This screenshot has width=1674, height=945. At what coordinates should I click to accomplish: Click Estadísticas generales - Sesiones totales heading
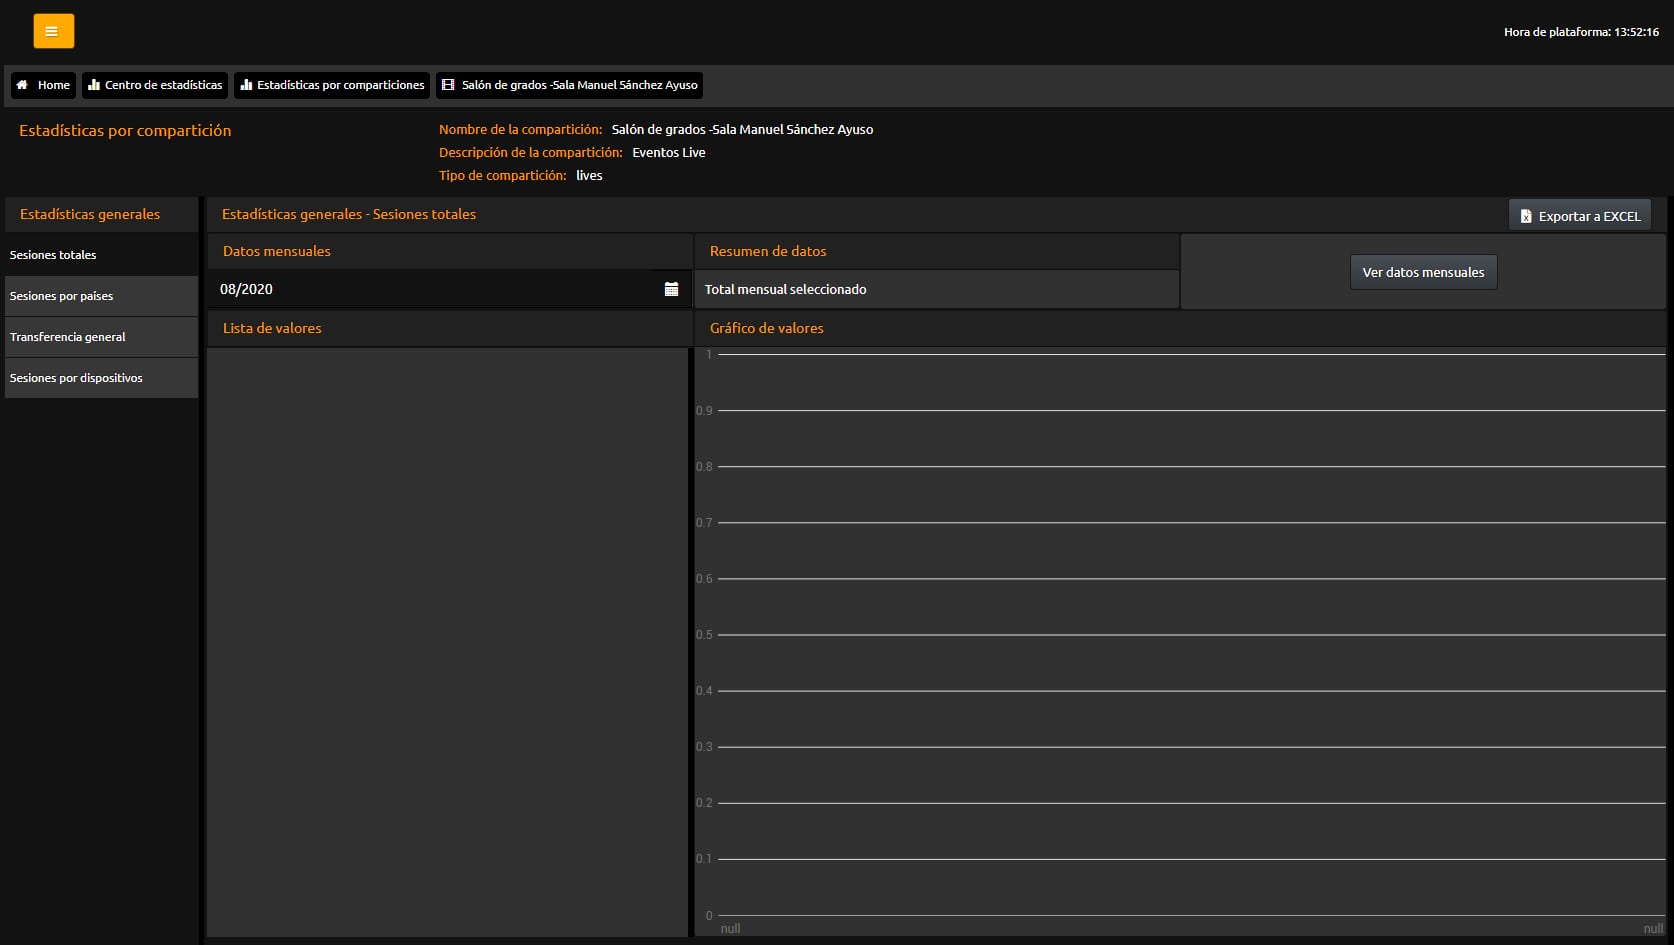(349, 214)
